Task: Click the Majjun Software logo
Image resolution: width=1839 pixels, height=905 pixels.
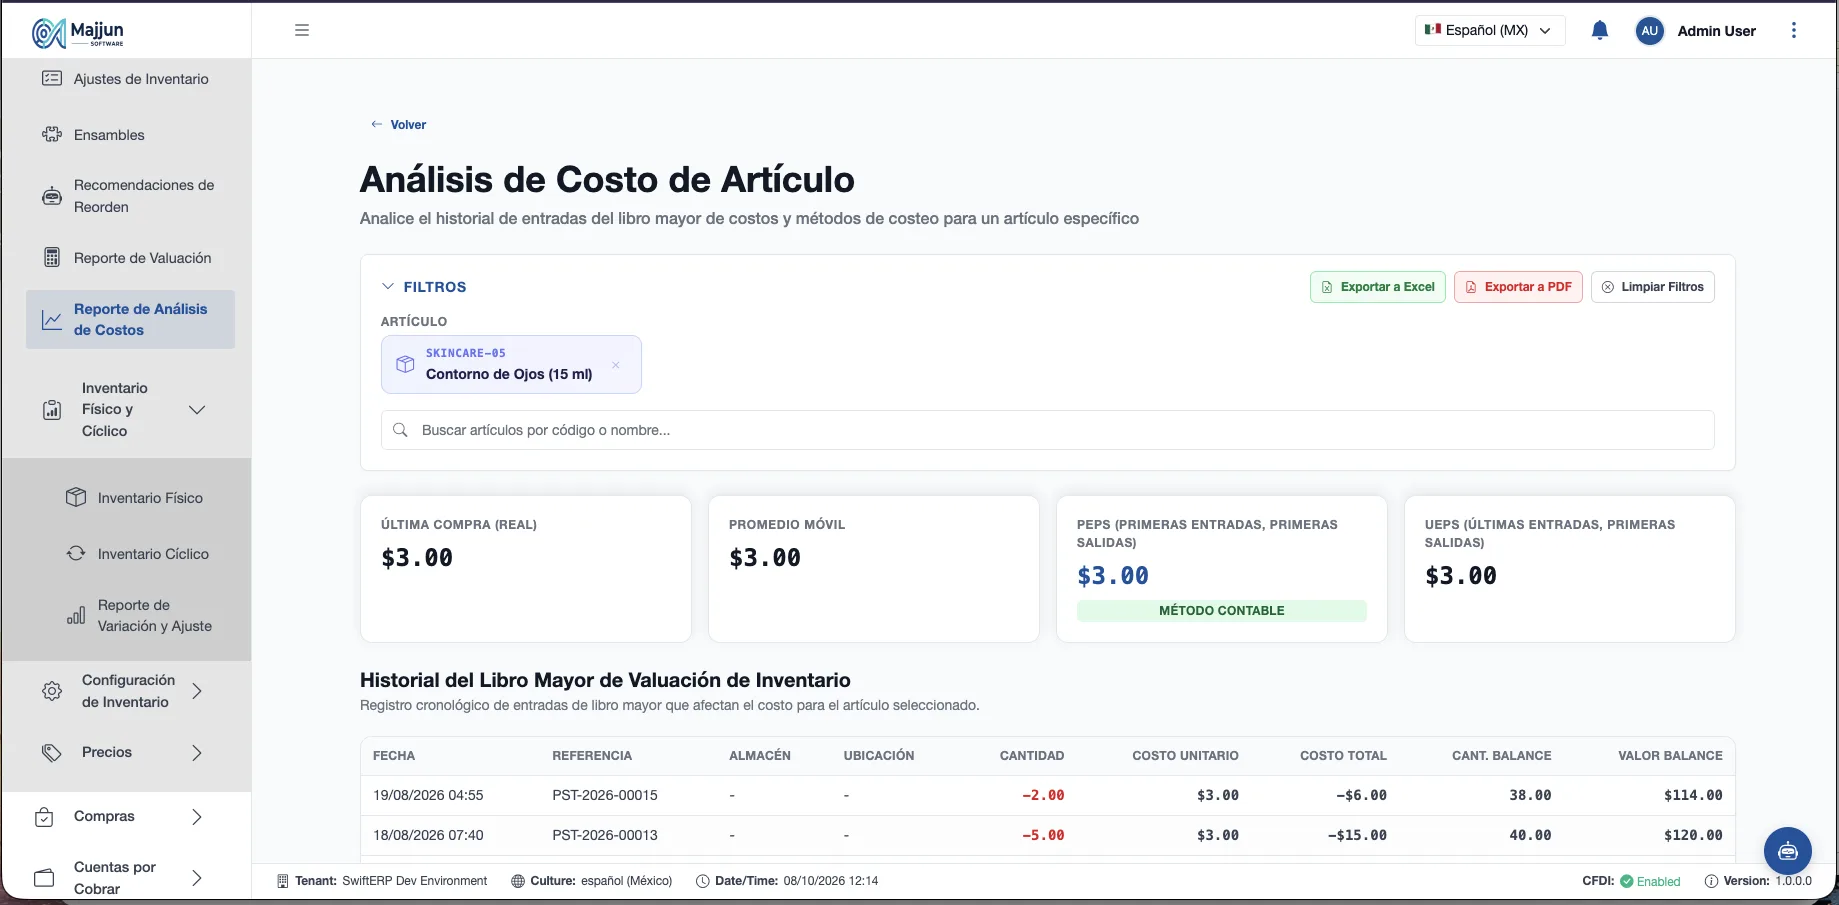Action: click(78, 32)
